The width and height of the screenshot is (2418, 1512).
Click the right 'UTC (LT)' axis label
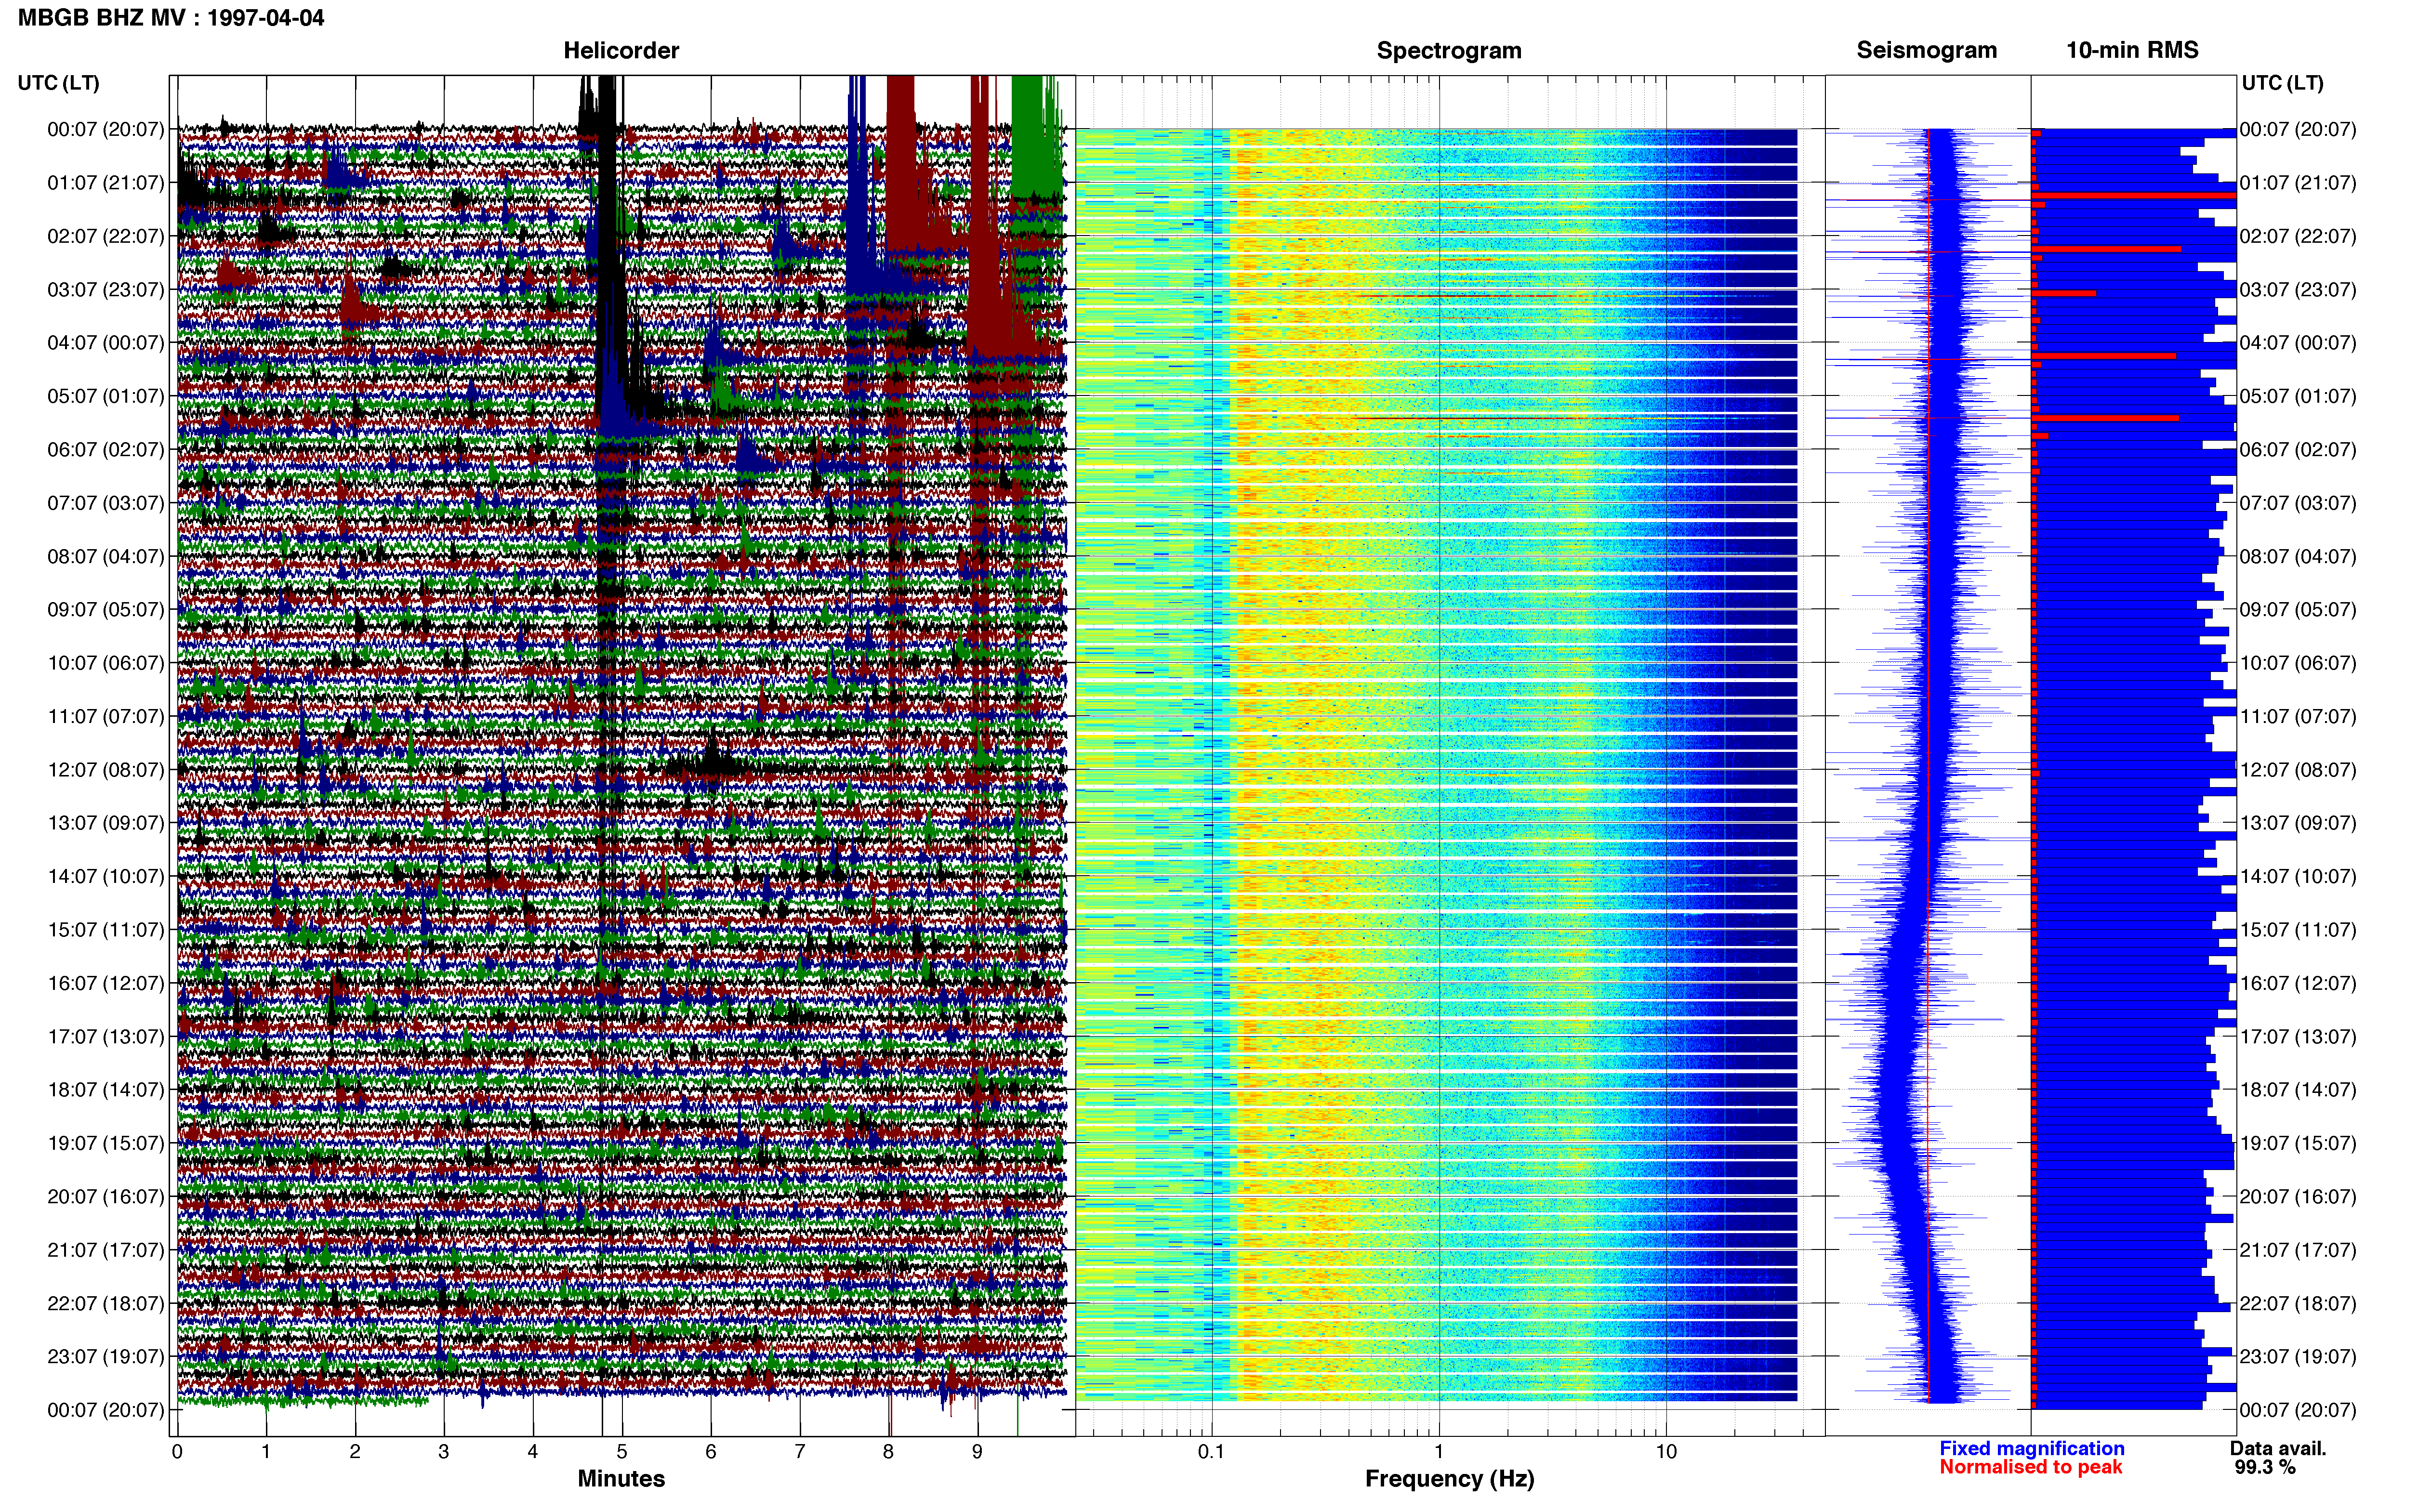[x=2282, y=83]
